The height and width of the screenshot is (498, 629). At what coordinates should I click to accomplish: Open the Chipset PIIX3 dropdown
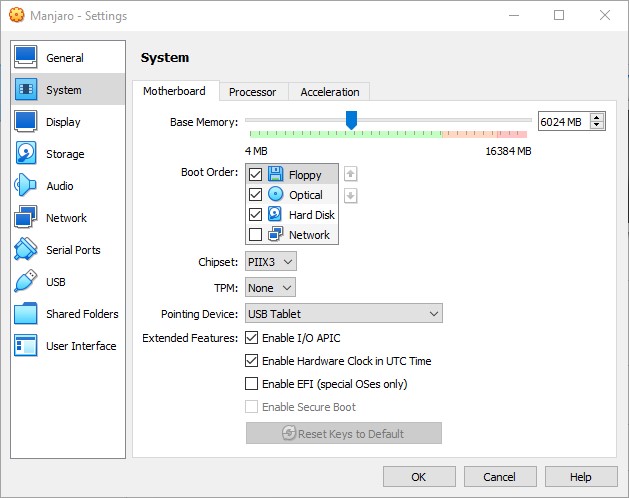point(271,262)
